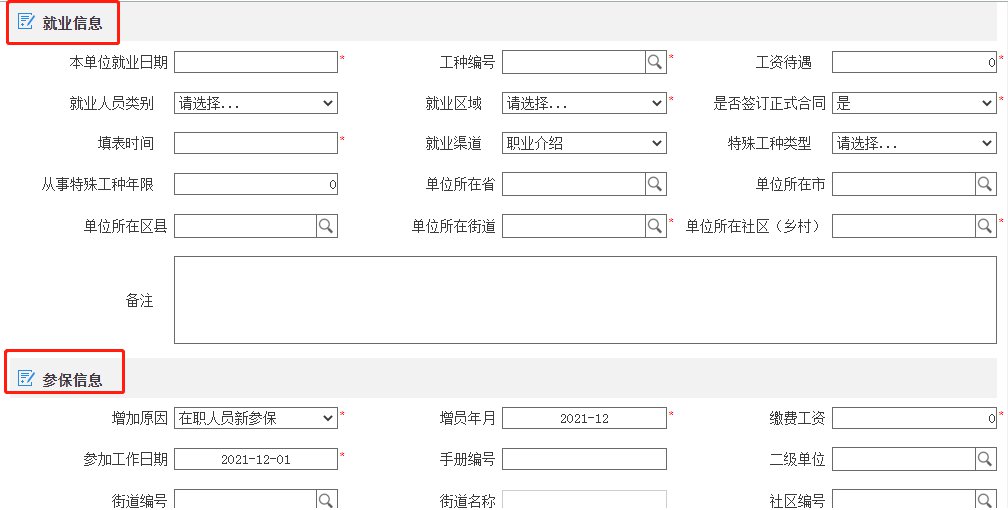Open the 单位所在区县 search lookup
Viewport: 1008px width, 510px height.
(326, 226)
